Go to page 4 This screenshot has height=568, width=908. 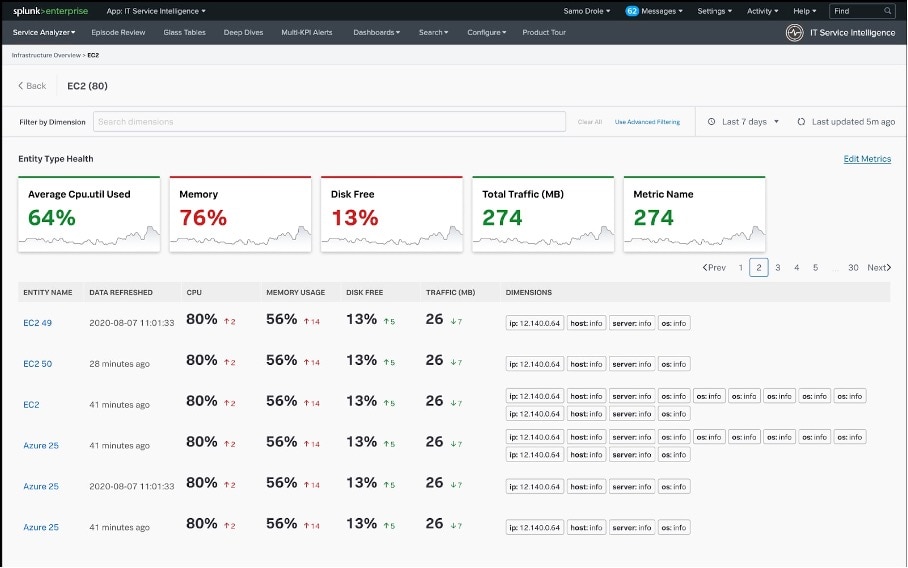click(797, 267)
